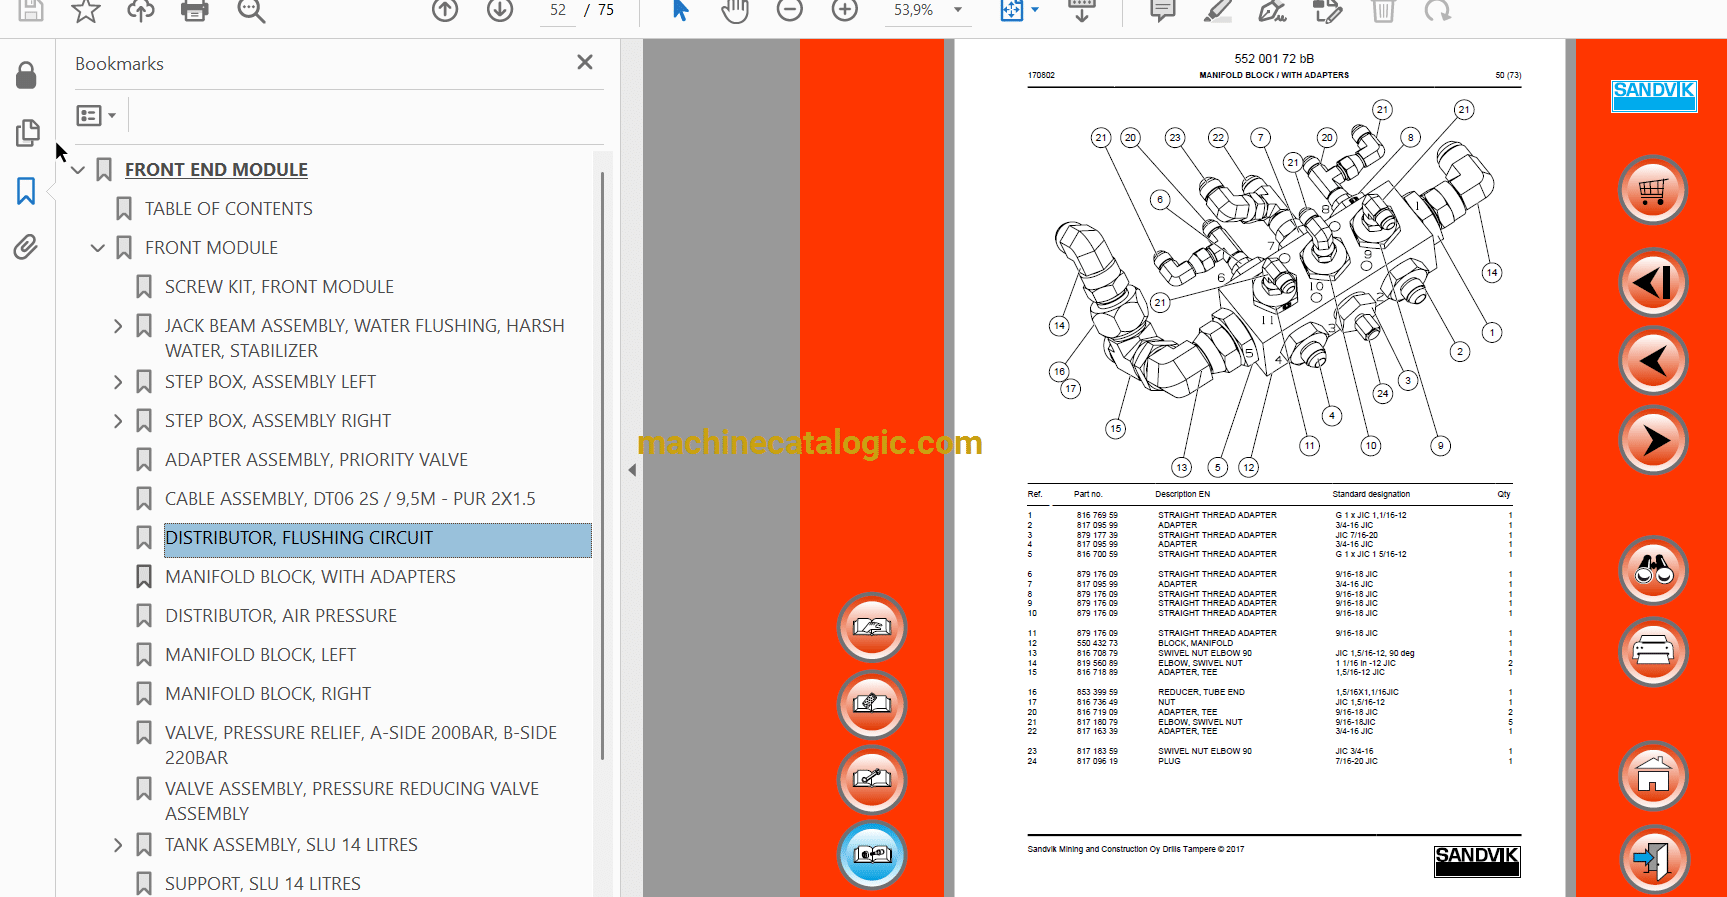Click the save document icon
1727x897 pixels.
tap(31, 10)
